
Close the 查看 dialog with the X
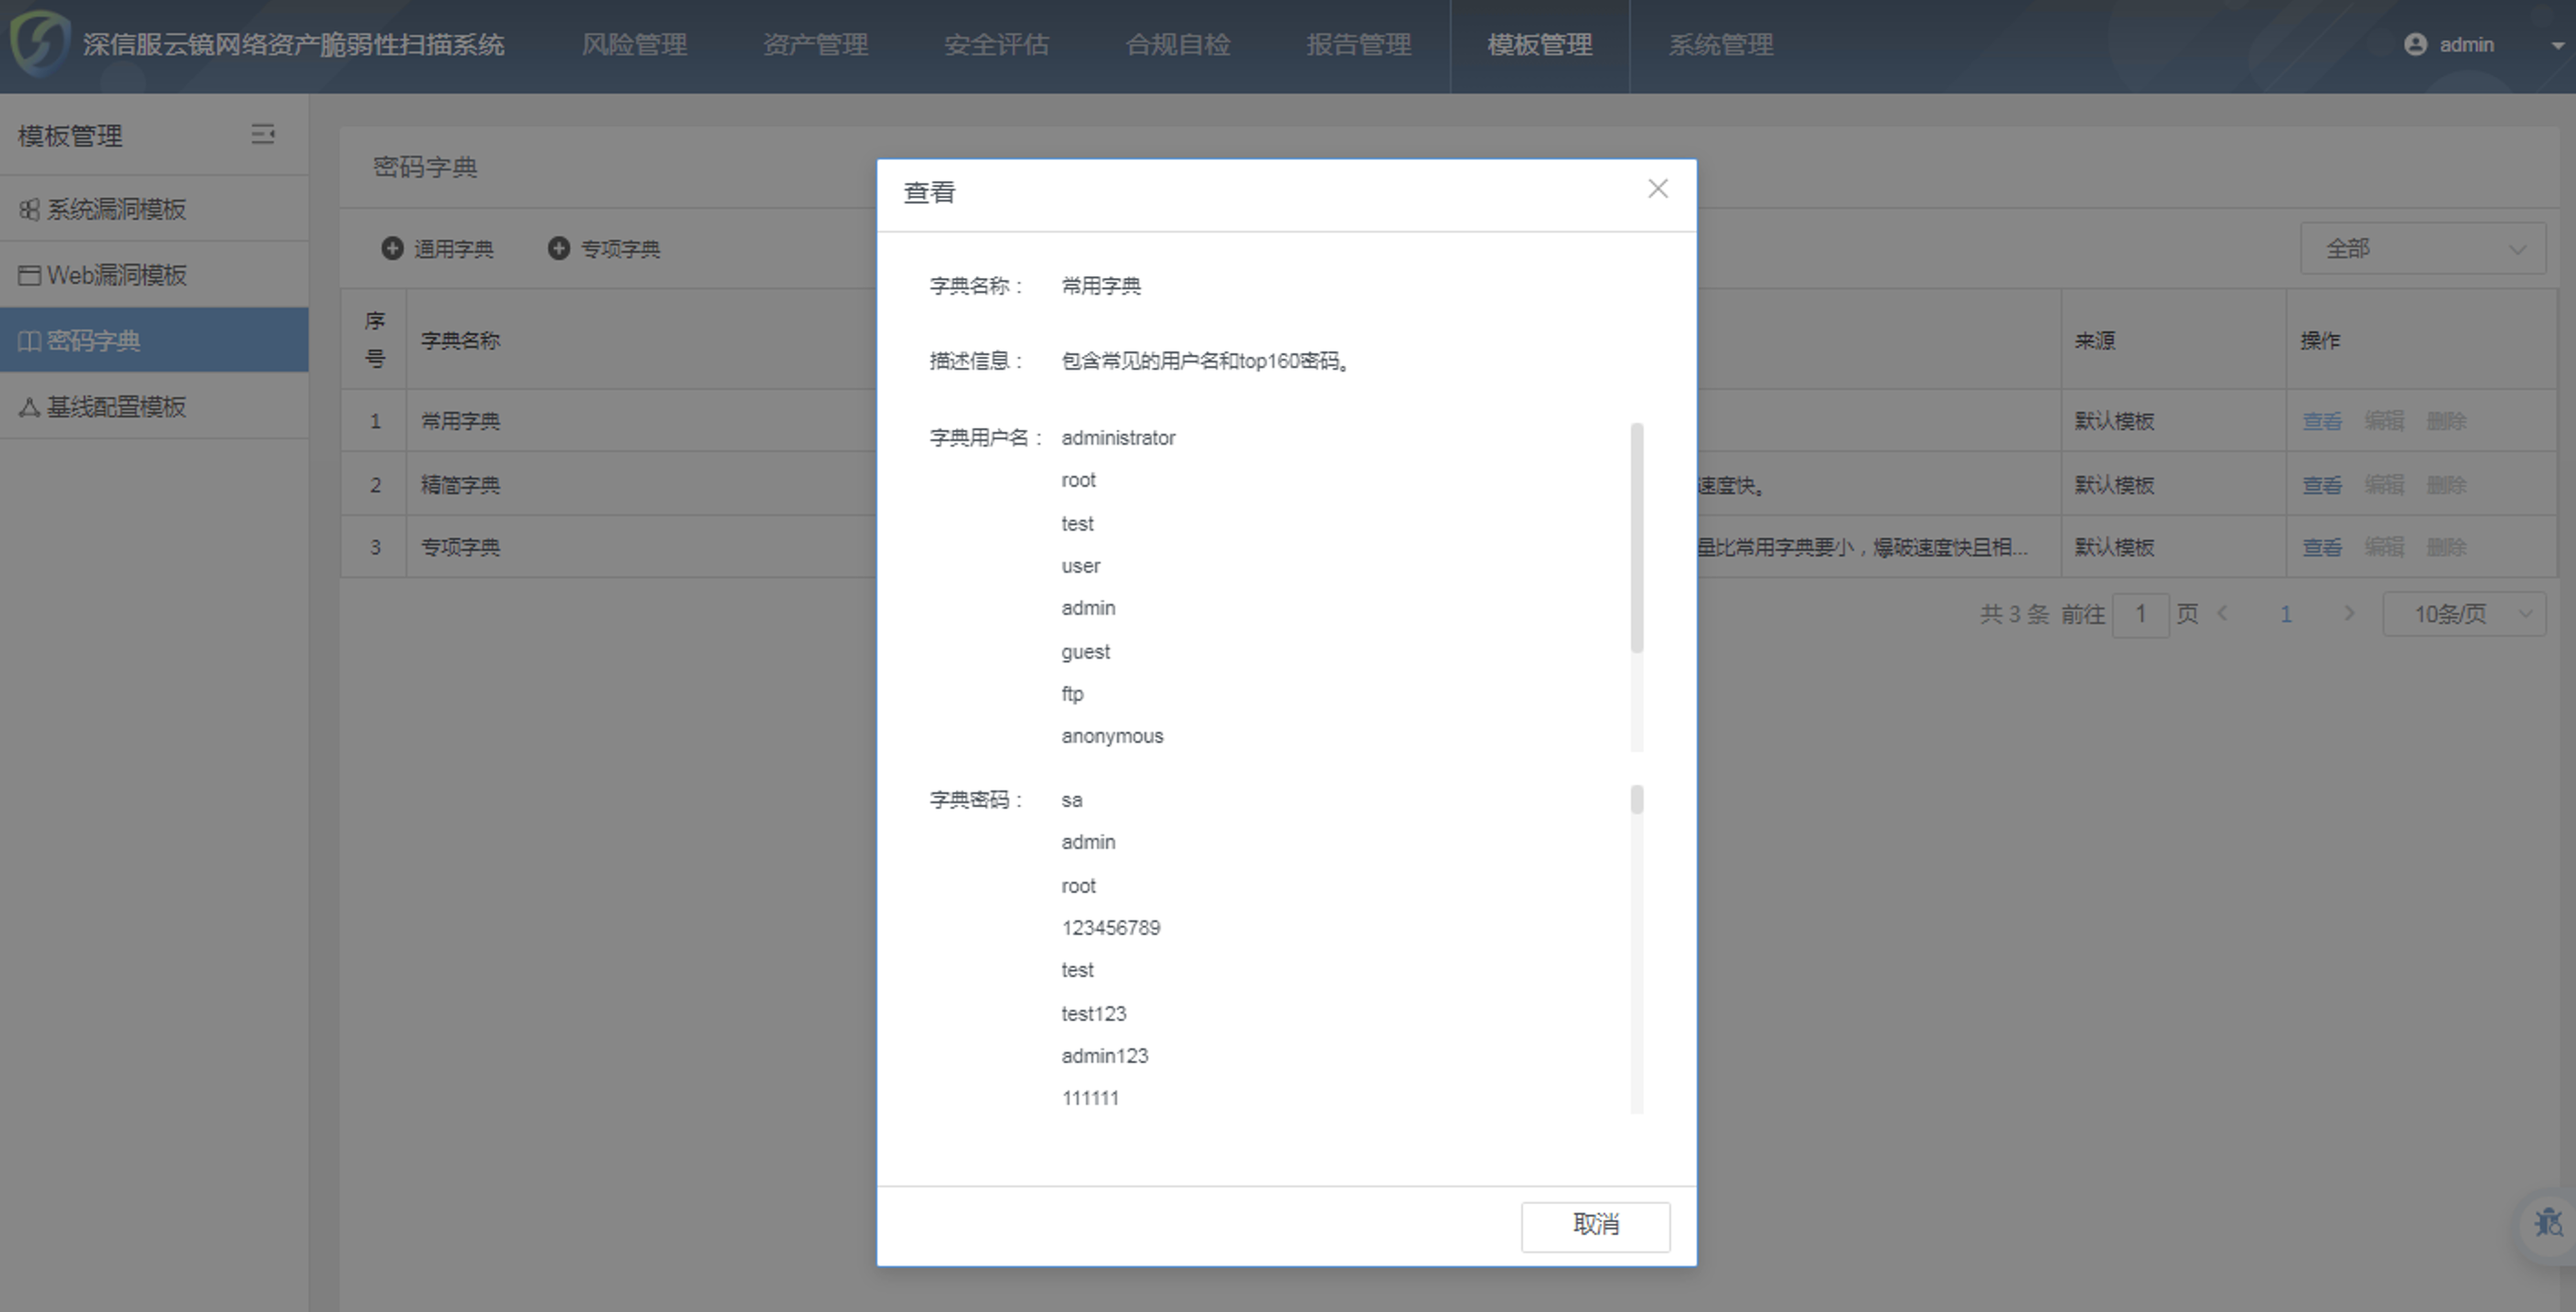pyautogui.click(x=1657, y=189)
